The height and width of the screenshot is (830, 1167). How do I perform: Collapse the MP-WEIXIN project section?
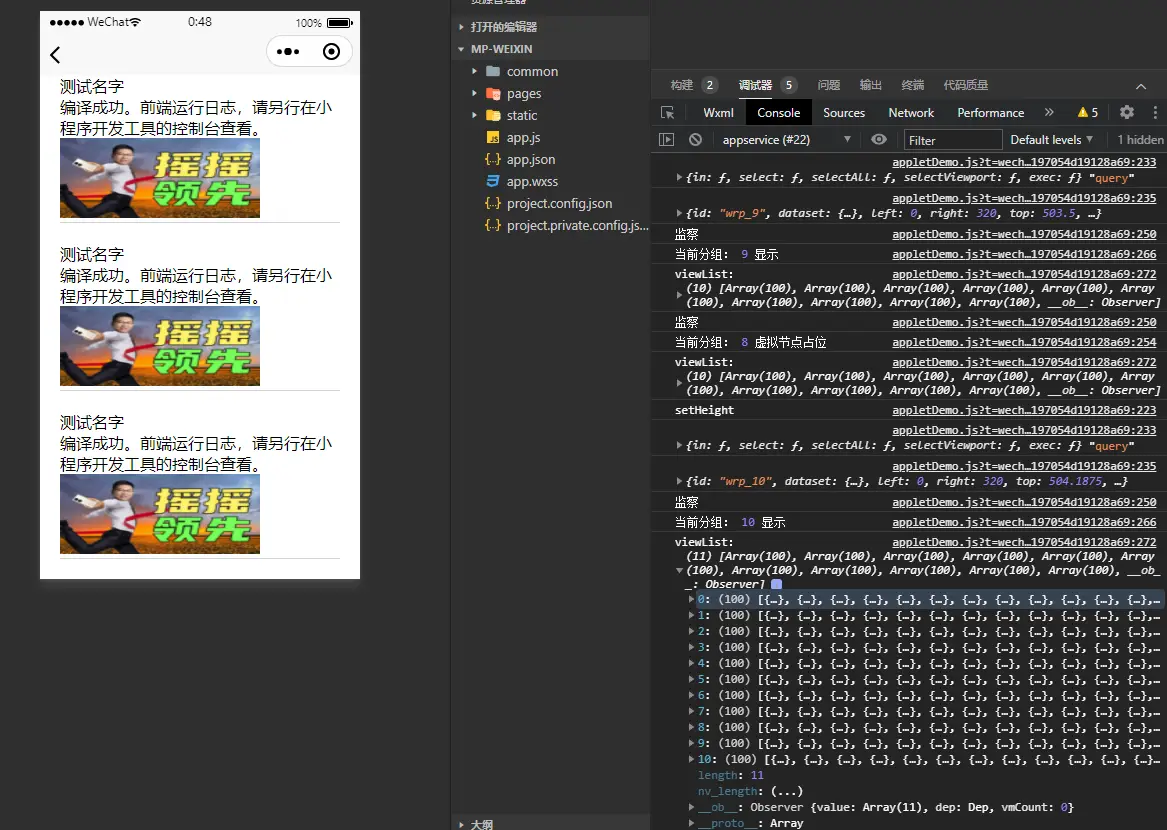(461, 49)
